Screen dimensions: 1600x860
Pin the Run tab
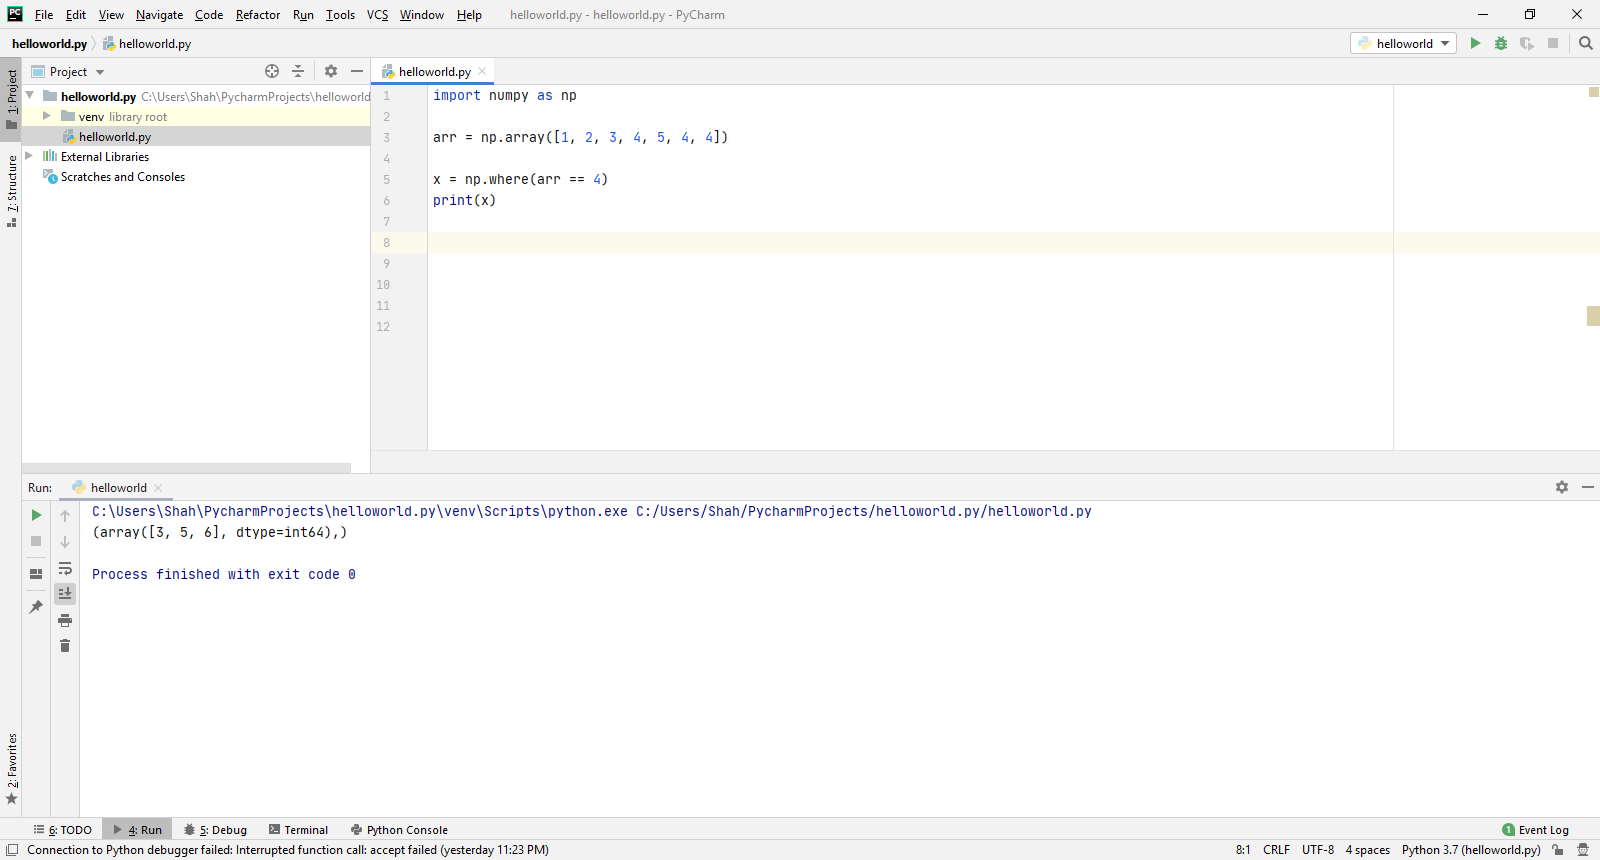point(36,607)
